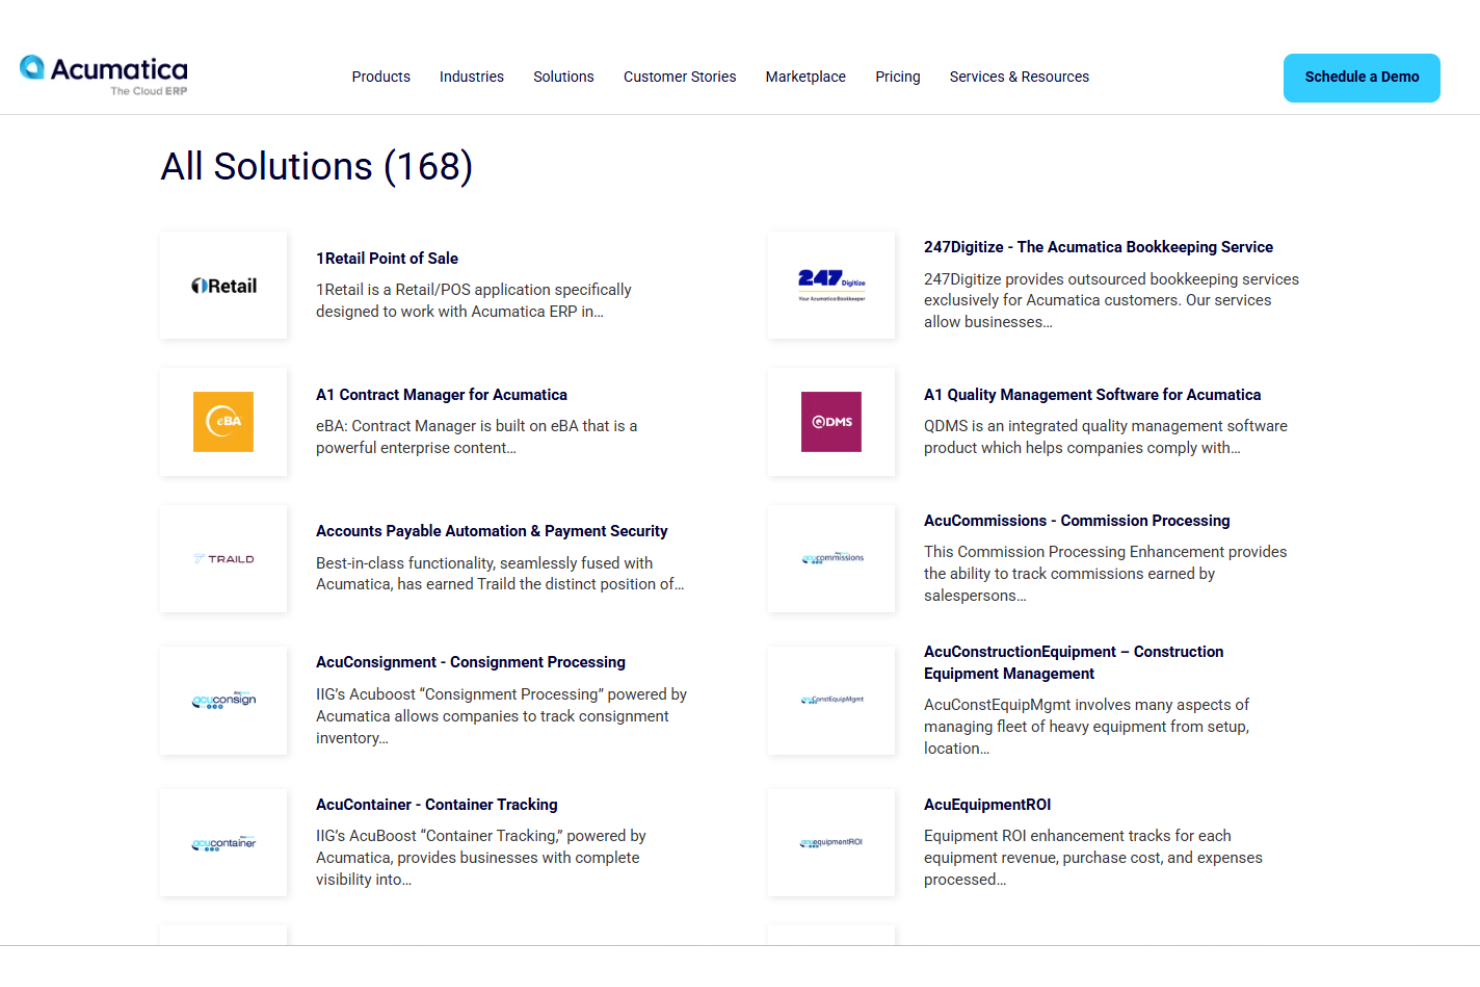Click the 247Digitize logo

click(x=831, y=285)
